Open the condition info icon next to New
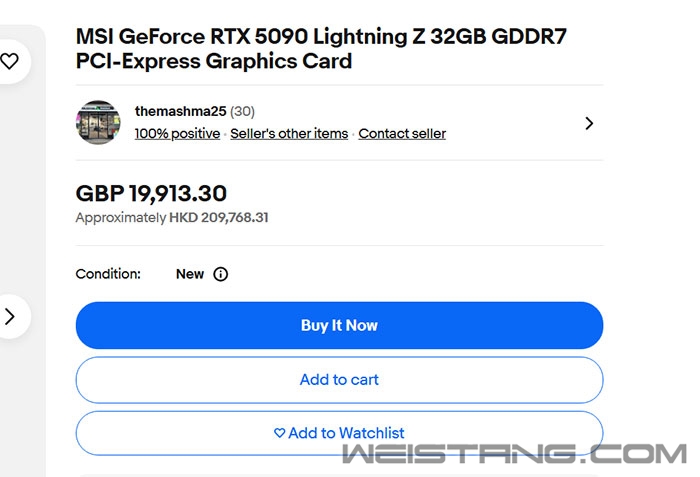The image size is (700, 477). coord(221,274)
